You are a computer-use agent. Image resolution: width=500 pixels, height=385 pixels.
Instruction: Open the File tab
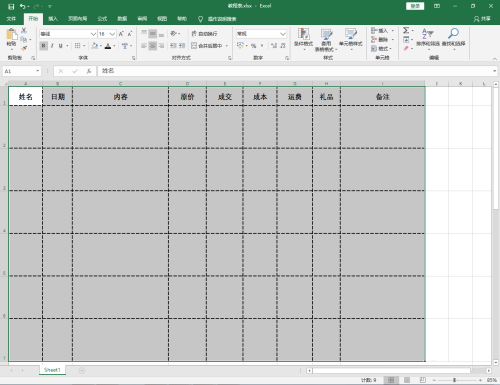11,19
